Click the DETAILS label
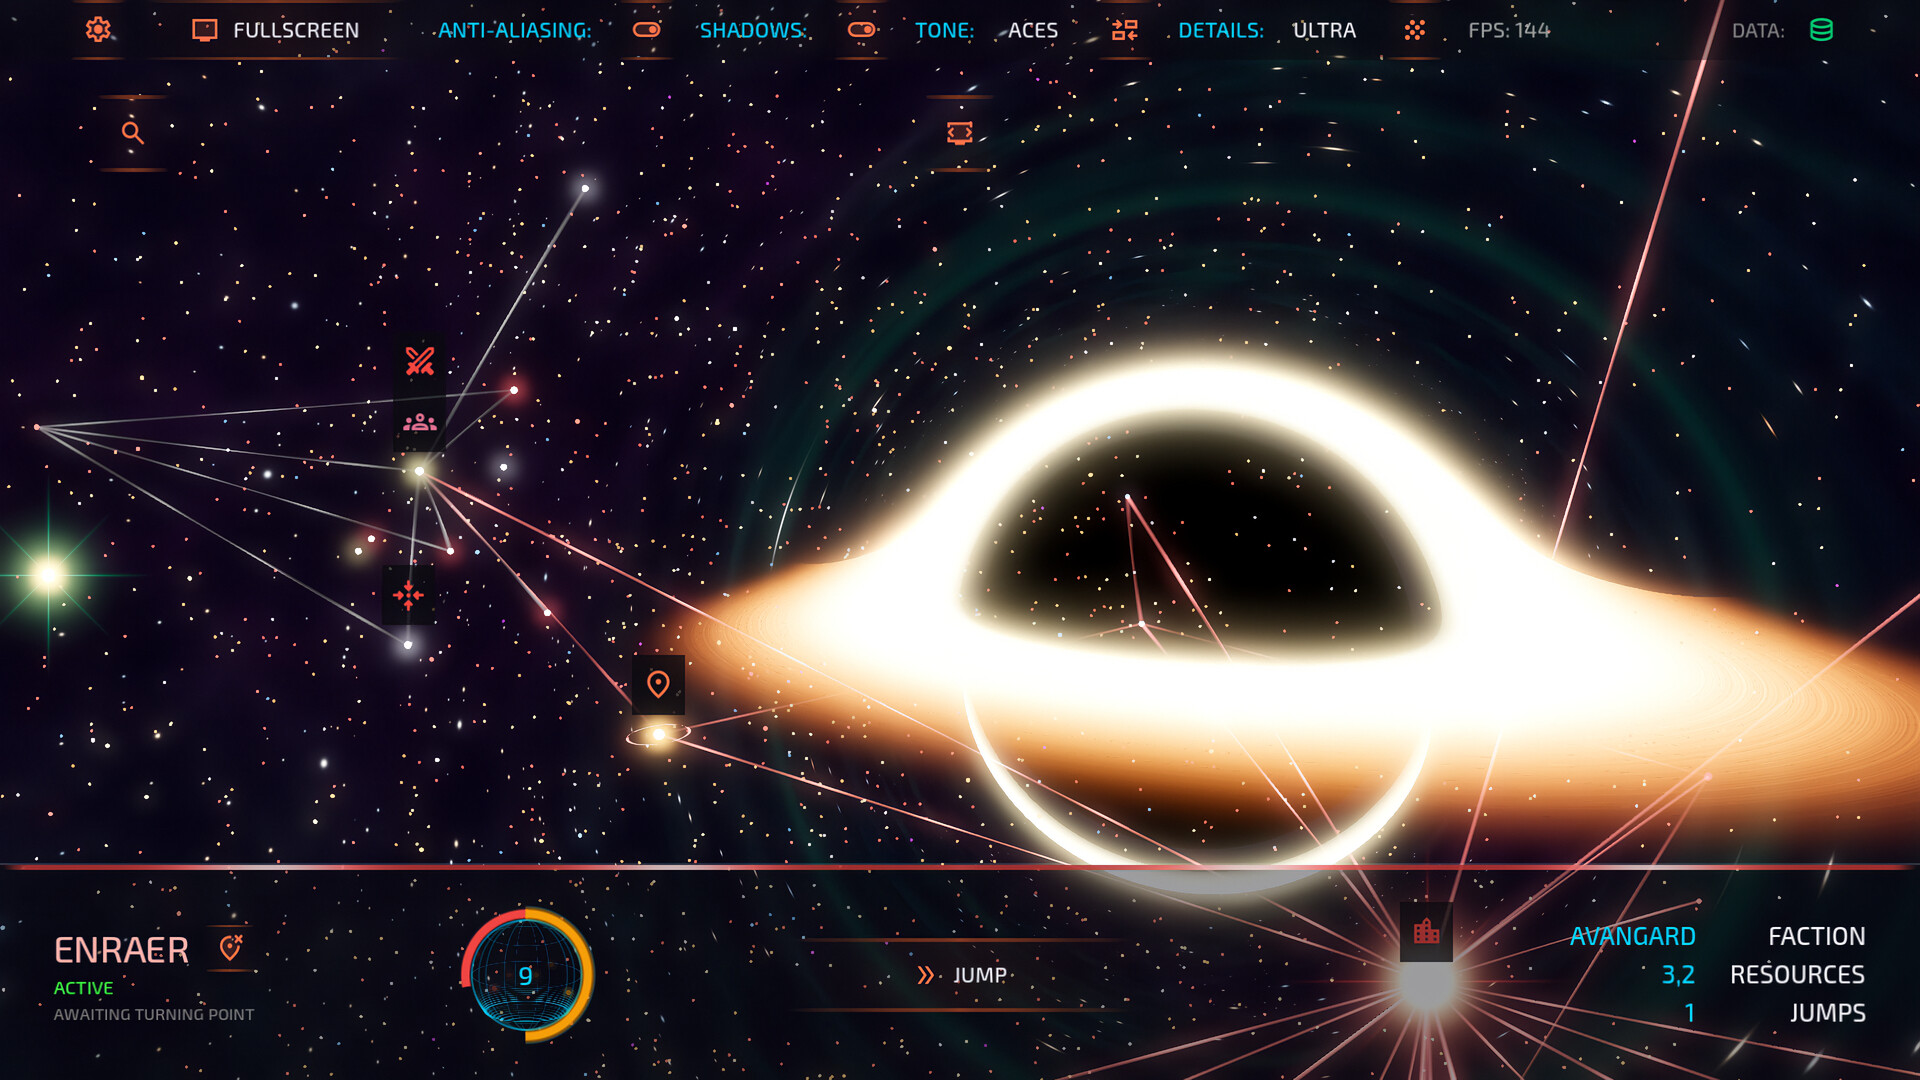Image resolution: width=1920 pixels, height=1080 pixels. pos(1221,31)
